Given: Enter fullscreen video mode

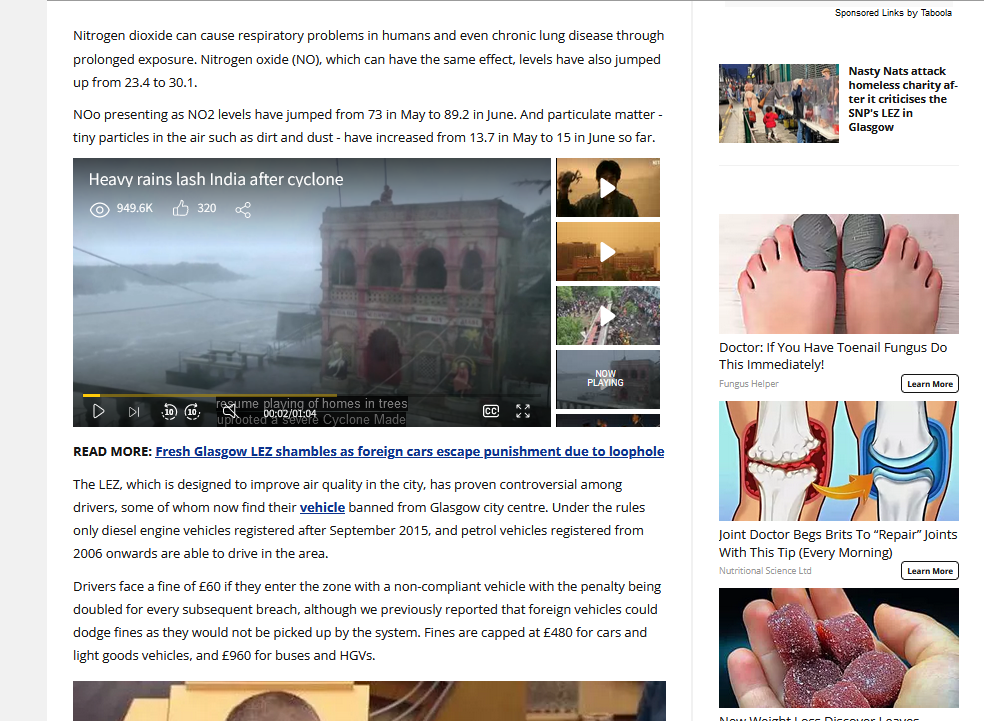Looking at the screenshot, I should pos(523,411).
